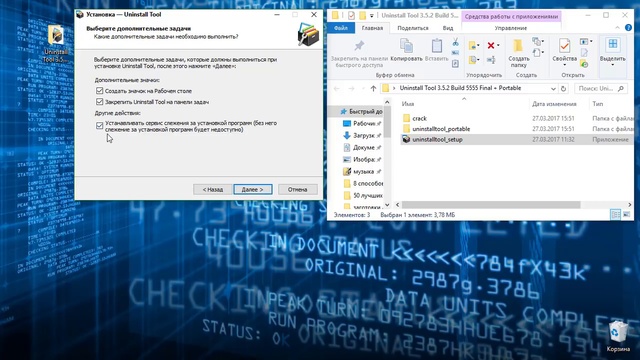Click "Средства работы с приложениями" contextual tab header
Viewport: 640px width, 360px height.
511,16
